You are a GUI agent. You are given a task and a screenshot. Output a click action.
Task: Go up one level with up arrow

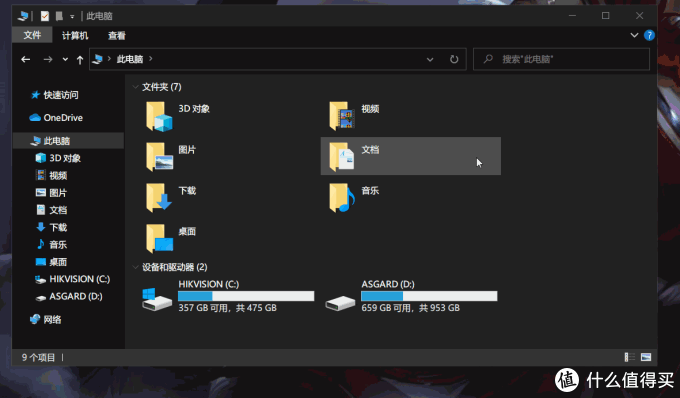[x=80, y=59]
